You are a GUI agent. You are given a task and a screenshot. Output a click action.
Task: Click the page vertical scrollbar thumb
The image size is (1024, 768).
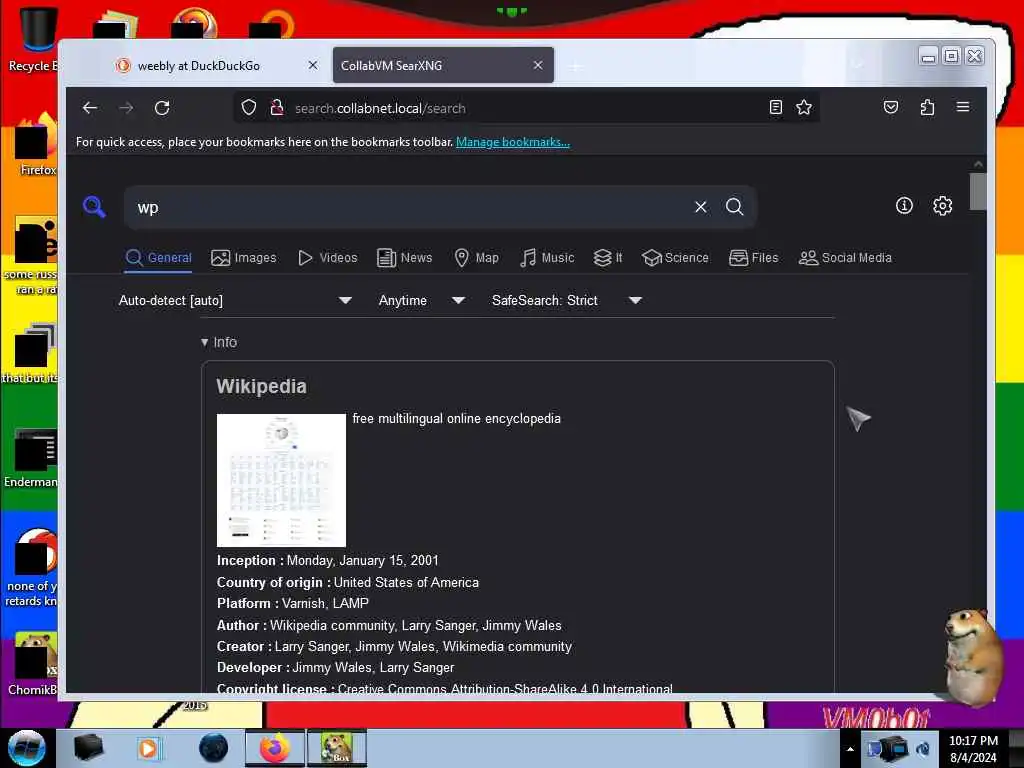(x=978, y=191)
